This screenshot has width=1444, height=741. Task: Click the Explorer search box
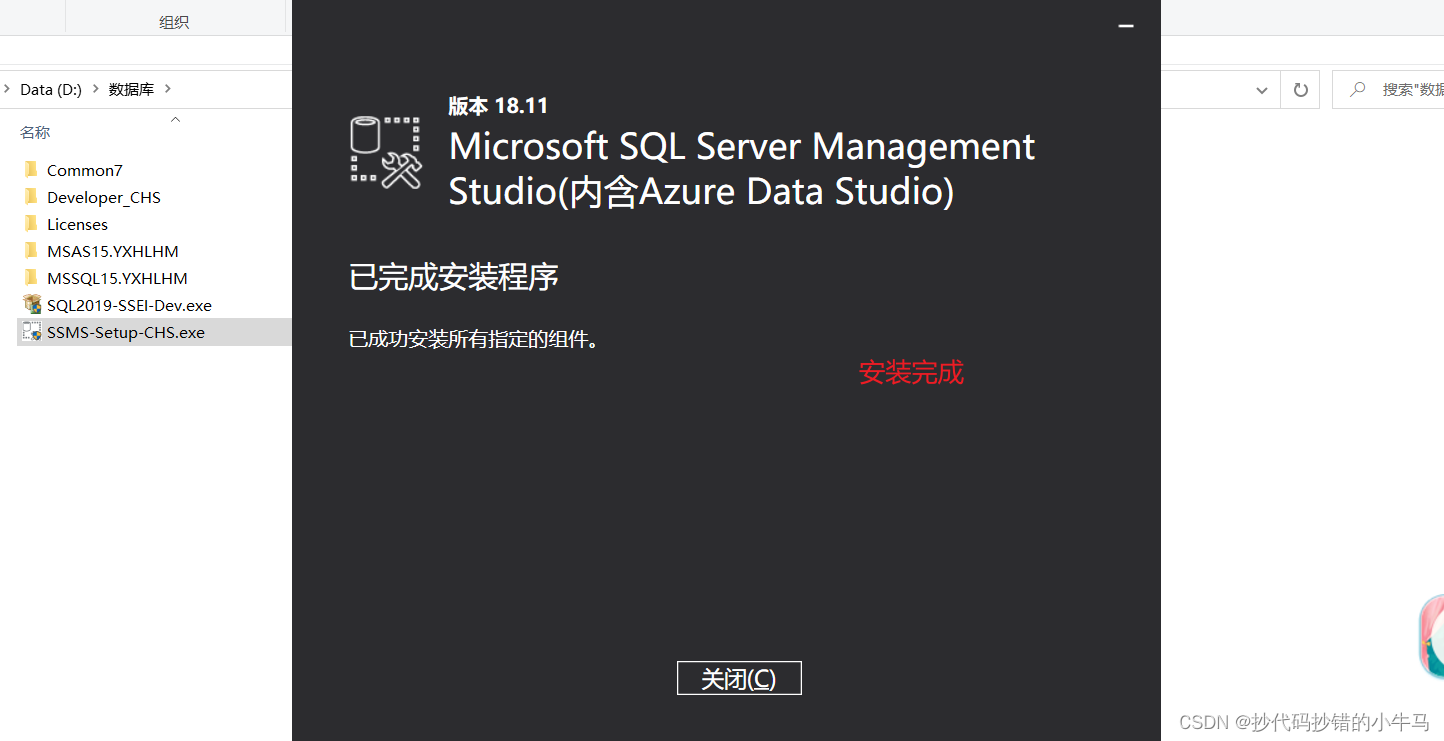[x=1390, y=90]
